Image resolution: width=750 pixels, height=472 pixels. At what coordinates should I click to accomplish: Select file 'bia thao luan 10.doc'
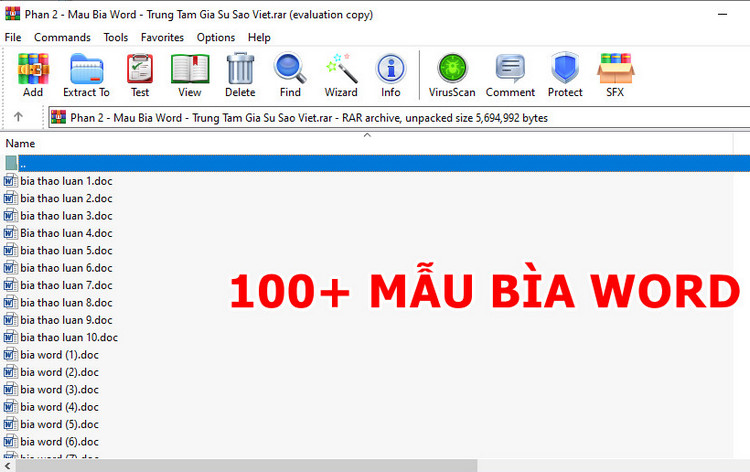point(61,338)
